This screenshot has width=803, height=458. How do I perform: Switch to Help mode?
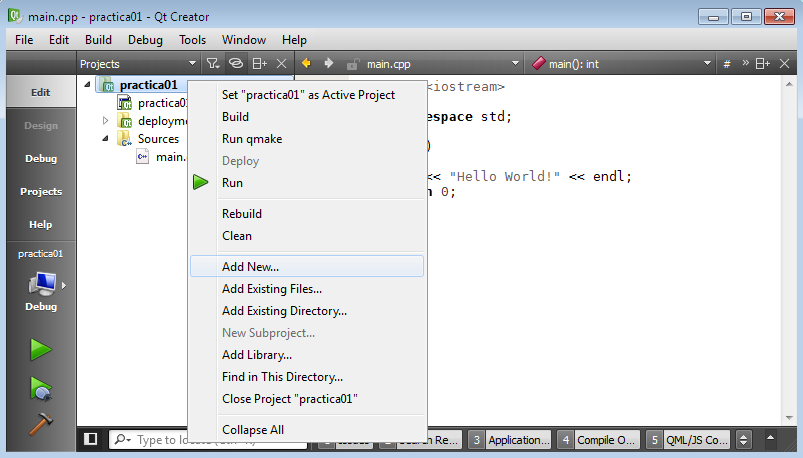tap(40, 224)
